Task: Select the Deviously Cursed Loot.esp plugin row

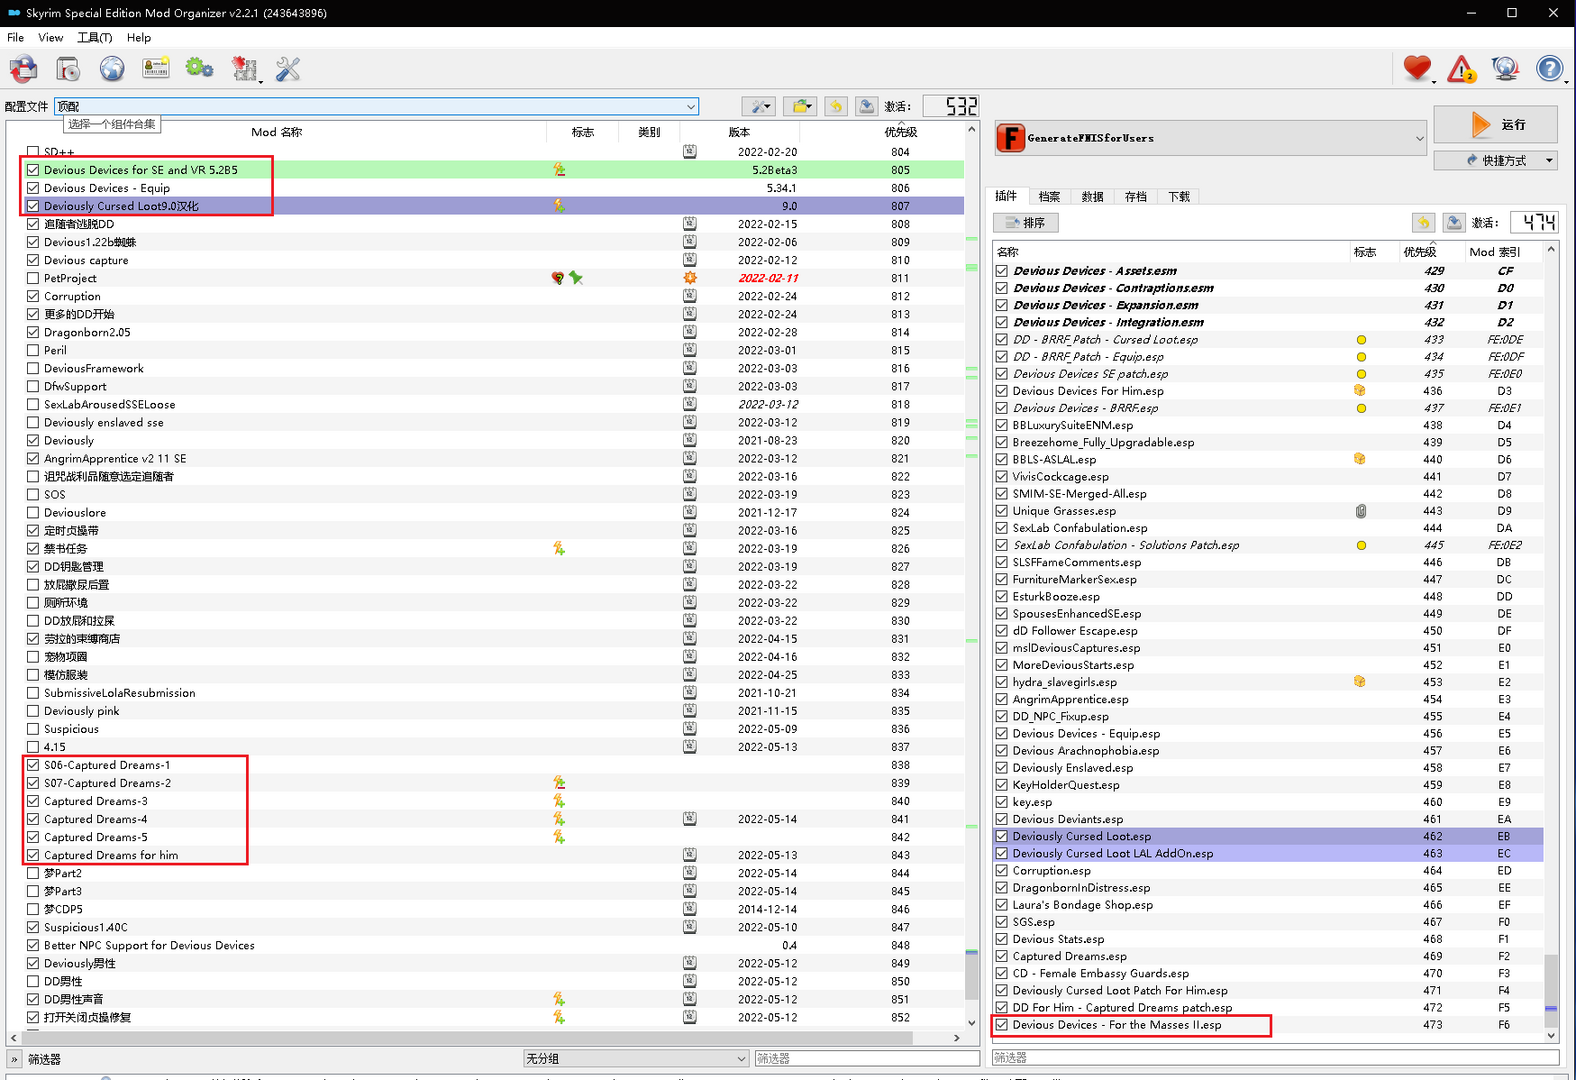Action: pyautogui.click(x=1268, y=836)
